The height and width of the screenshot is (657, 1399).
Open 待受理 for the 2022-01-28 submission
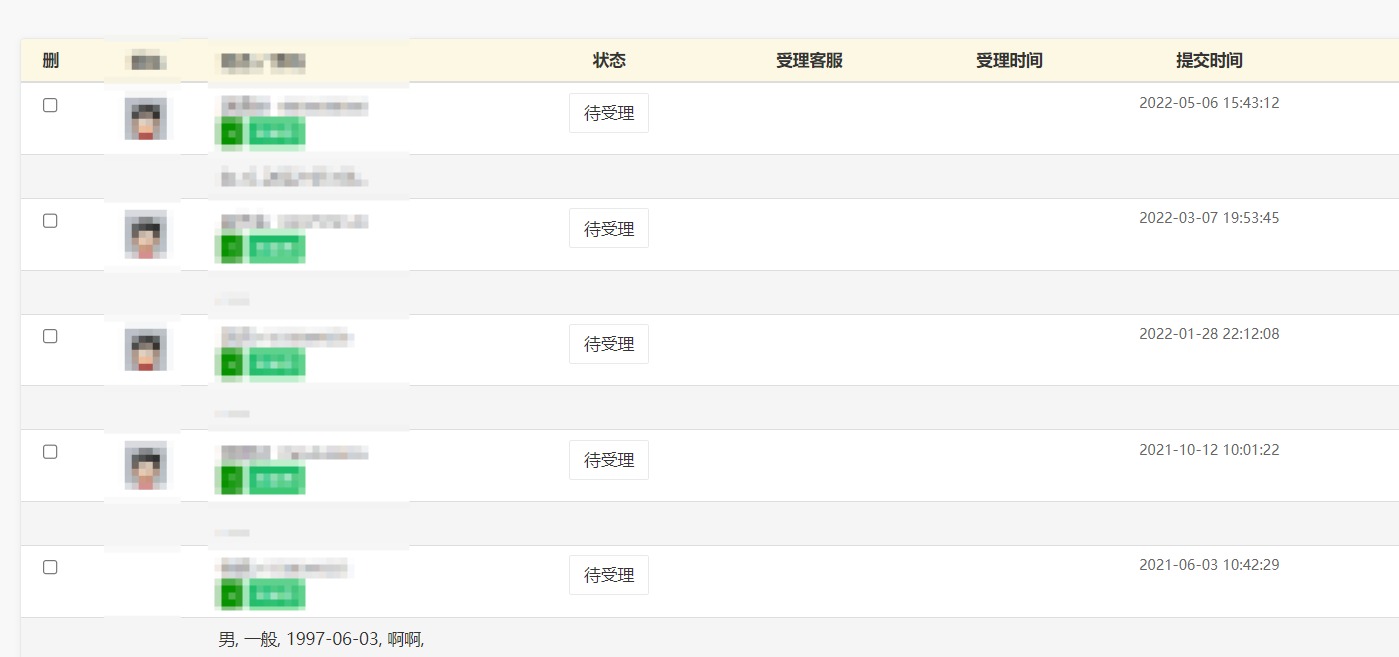(609, 344)
